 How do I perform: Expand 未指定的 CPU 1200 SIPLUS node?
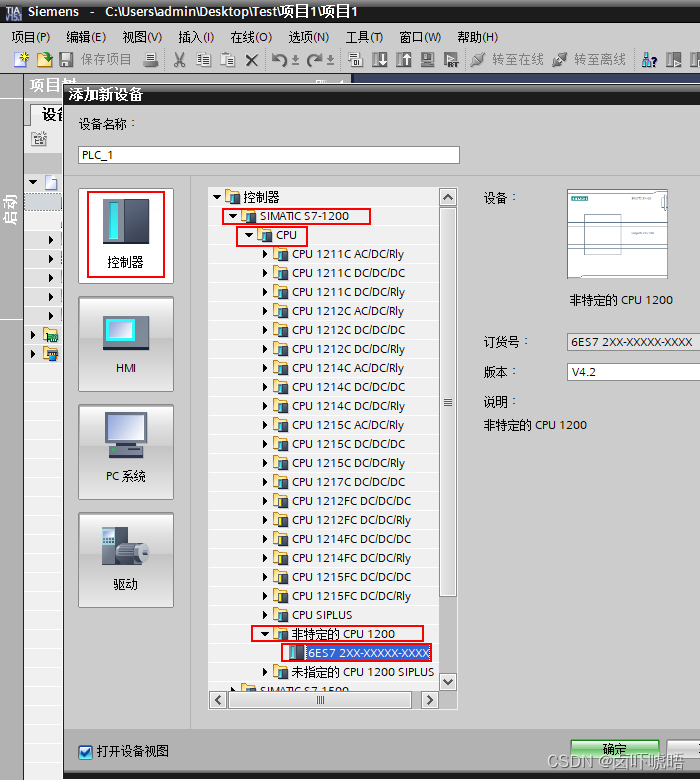point(265,672)
